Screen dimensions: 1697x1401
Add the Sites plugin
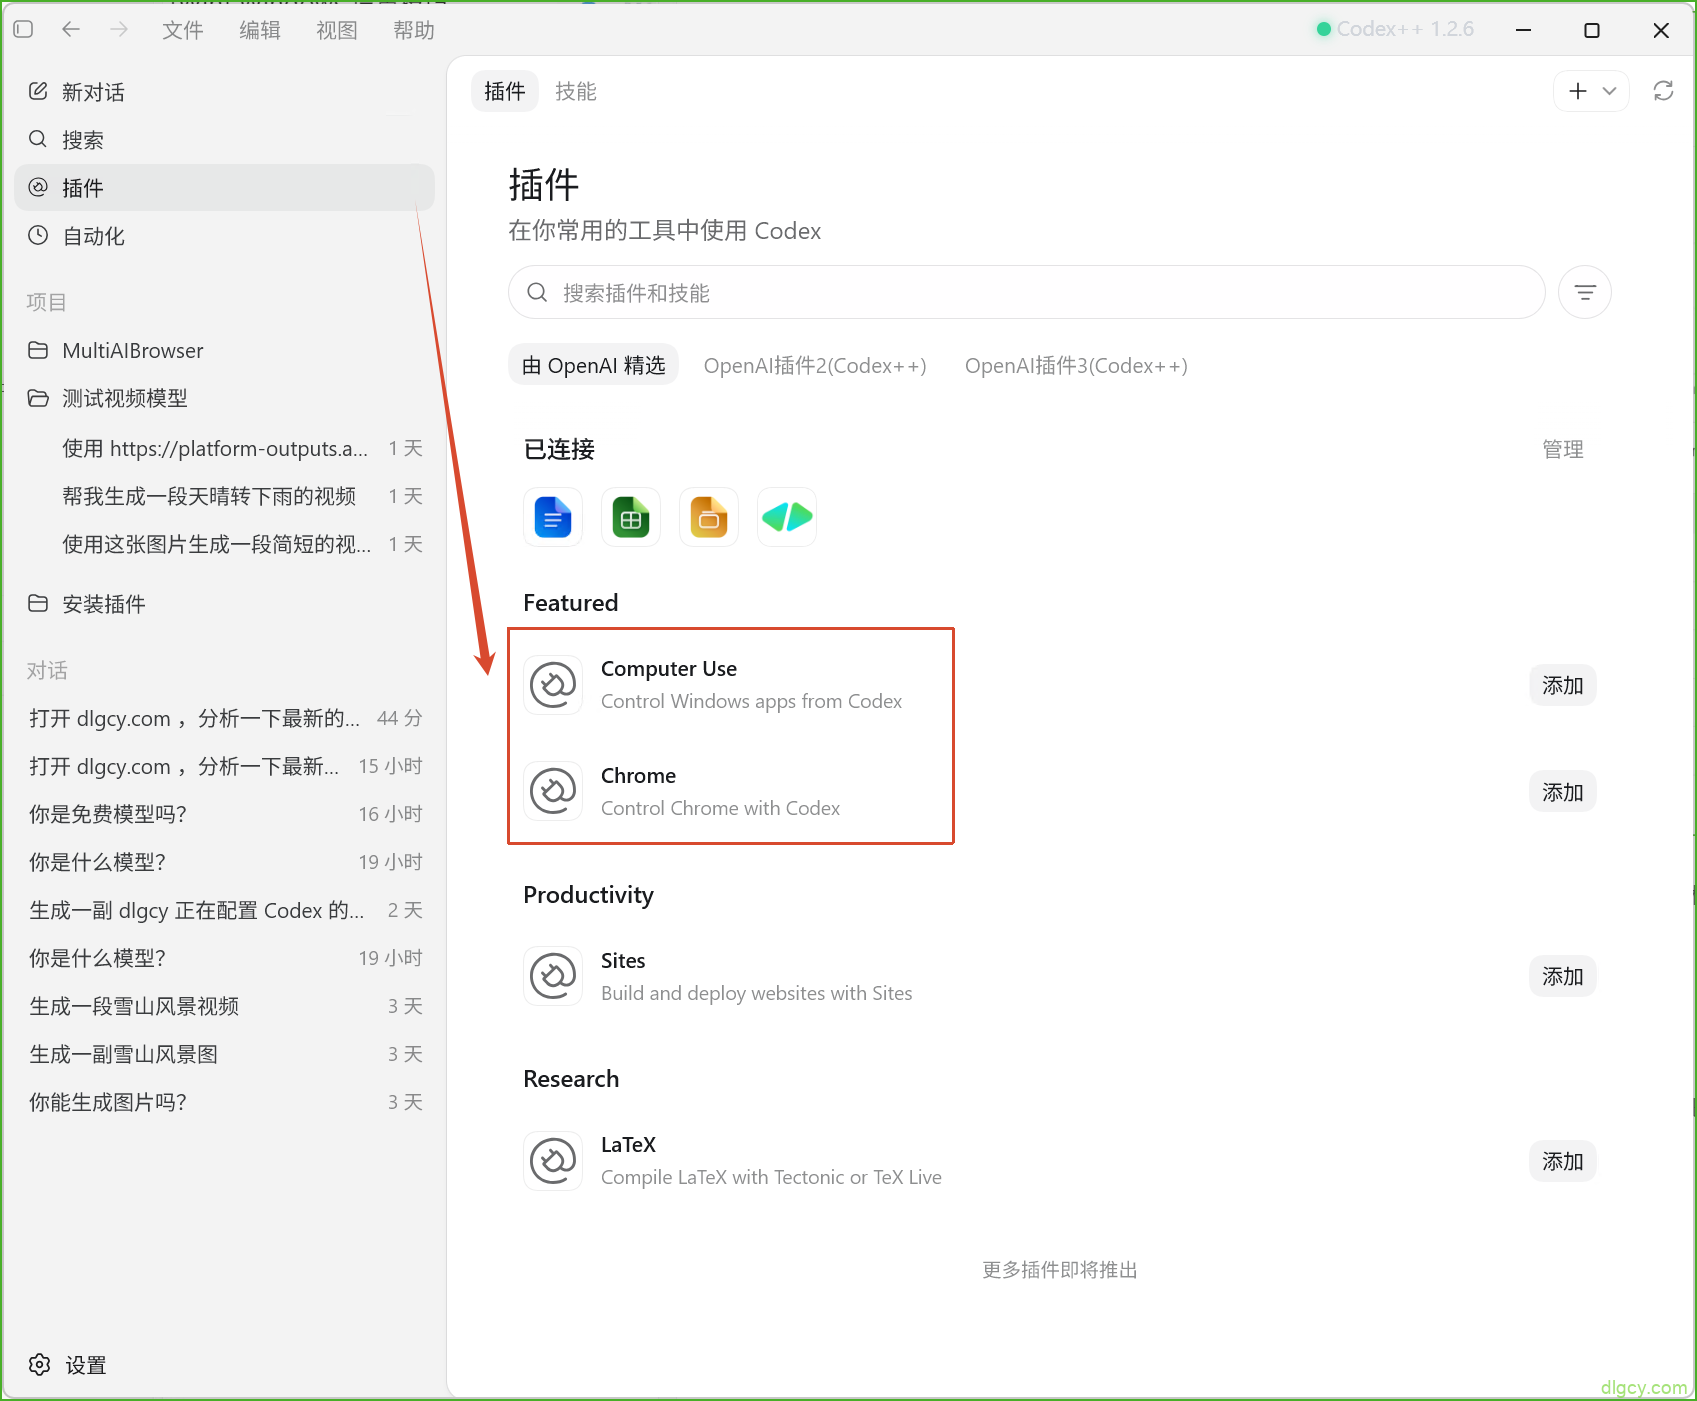1563,976
